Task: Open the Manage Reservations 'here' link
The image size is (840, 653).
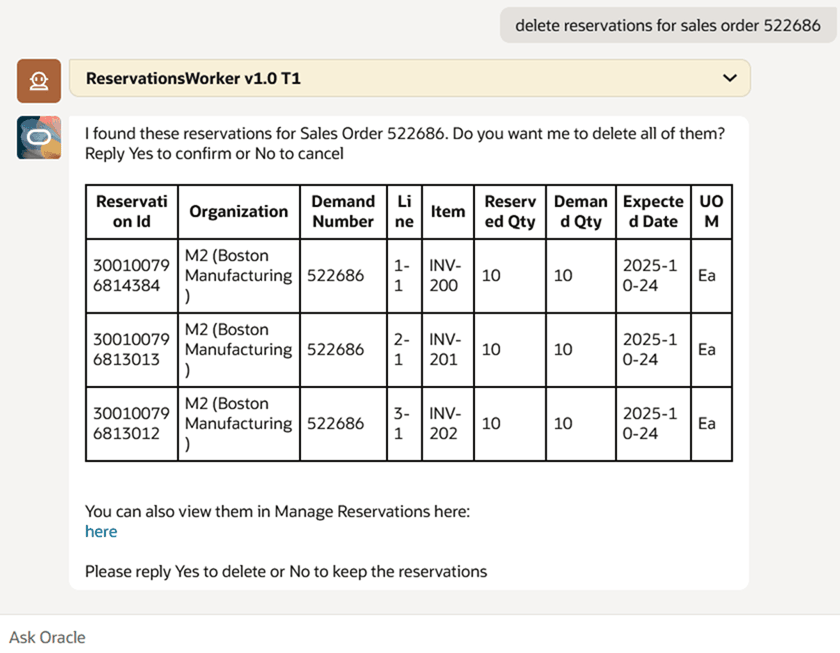Action: tap(100, 532)
